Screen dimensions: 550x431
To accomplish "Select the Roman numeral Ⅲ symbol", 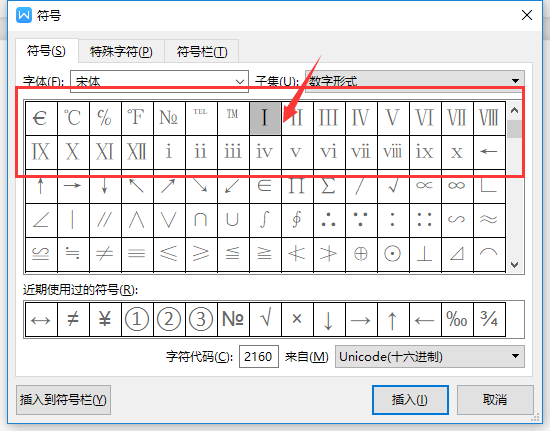I will tap(329, 118).
